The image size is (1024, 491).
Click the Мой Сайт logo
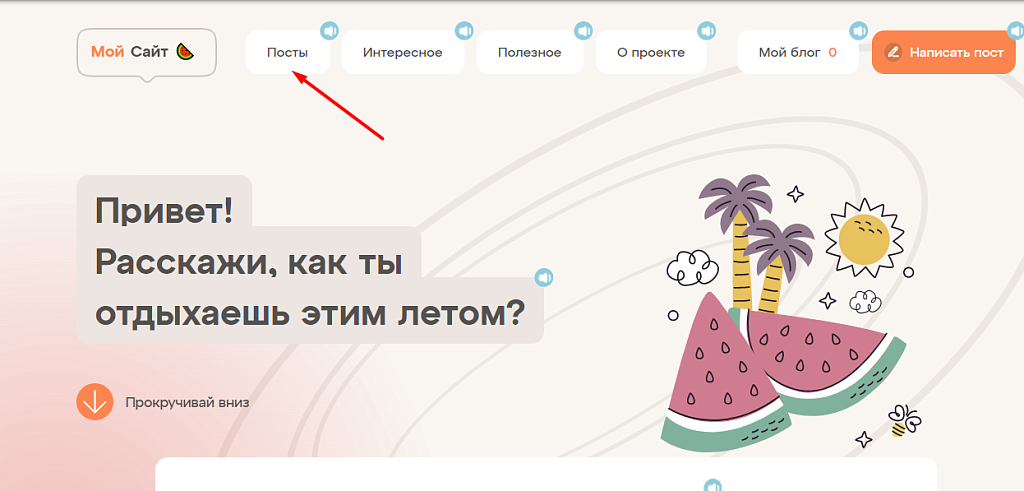[x=146, y=52]
